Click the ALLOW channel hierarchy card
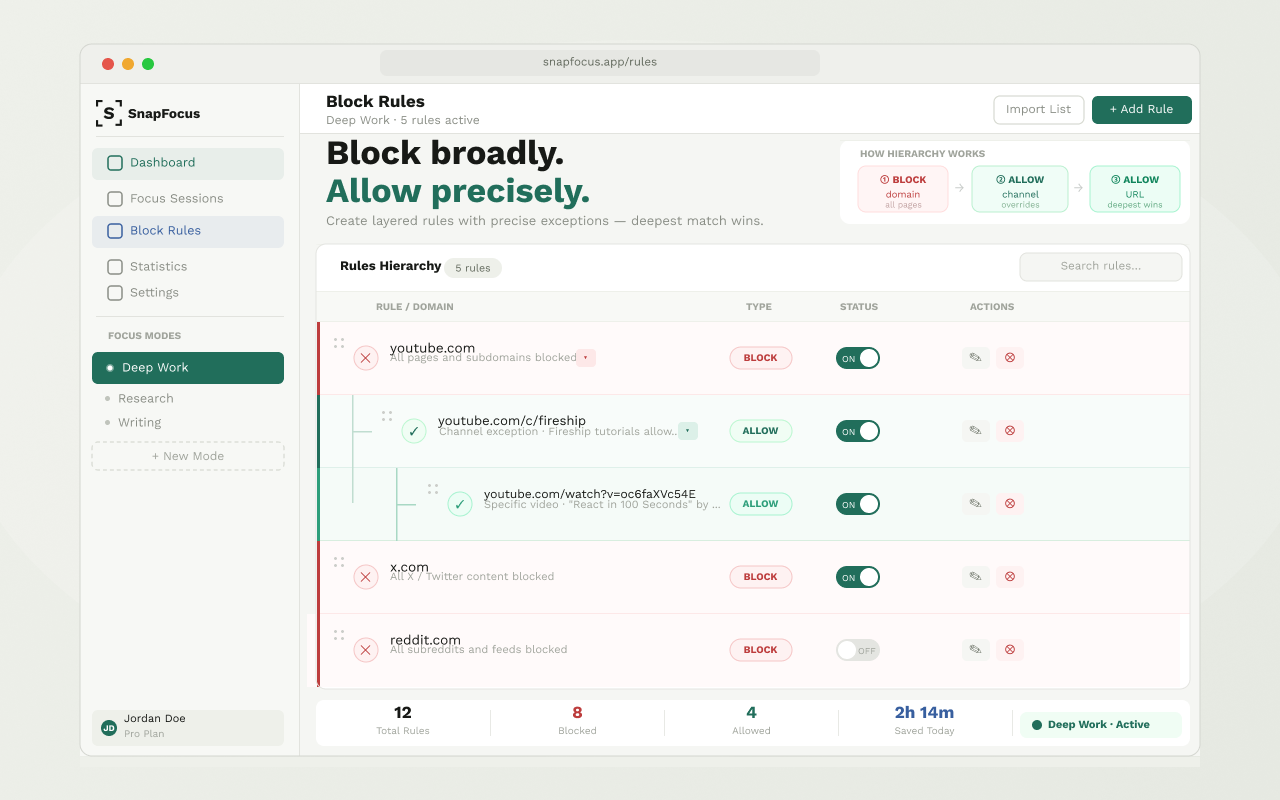 (1020, 189)
